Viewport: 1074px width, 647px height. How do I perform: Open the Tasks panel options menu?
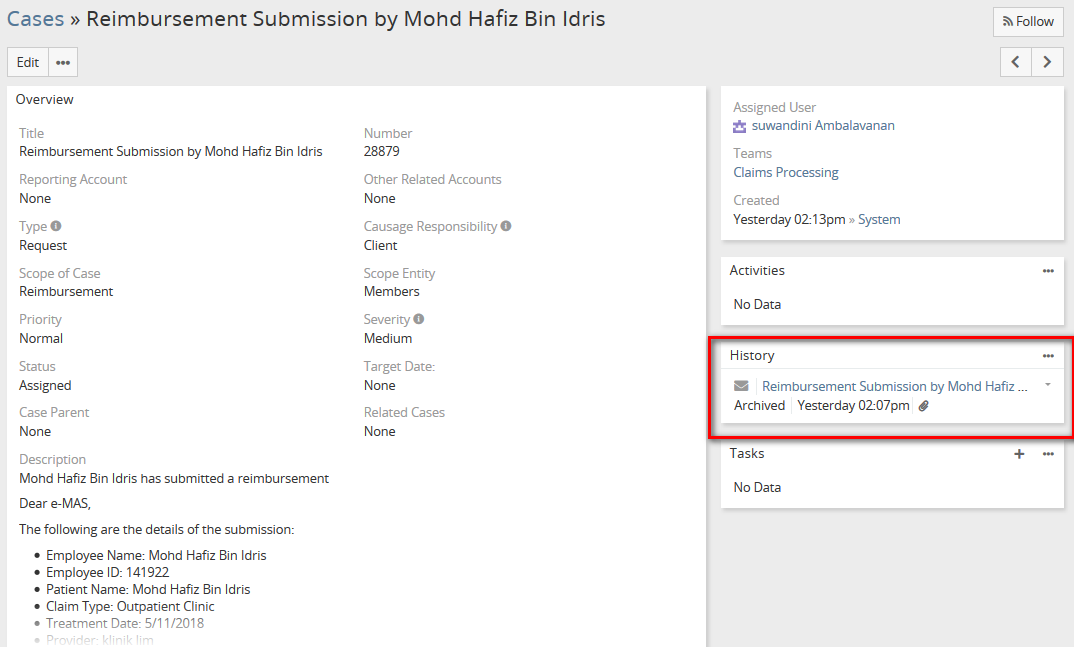(x=1048, y=454)
